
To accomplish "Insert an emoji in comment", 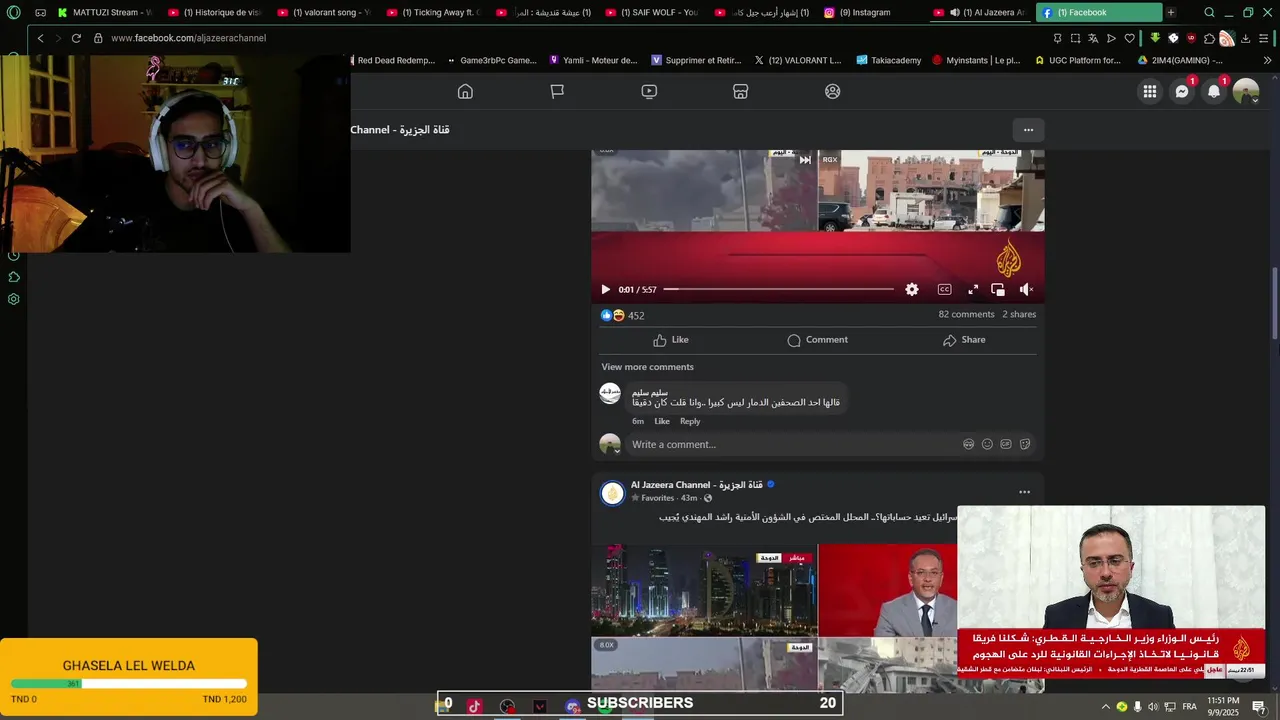I will (987, 444).
